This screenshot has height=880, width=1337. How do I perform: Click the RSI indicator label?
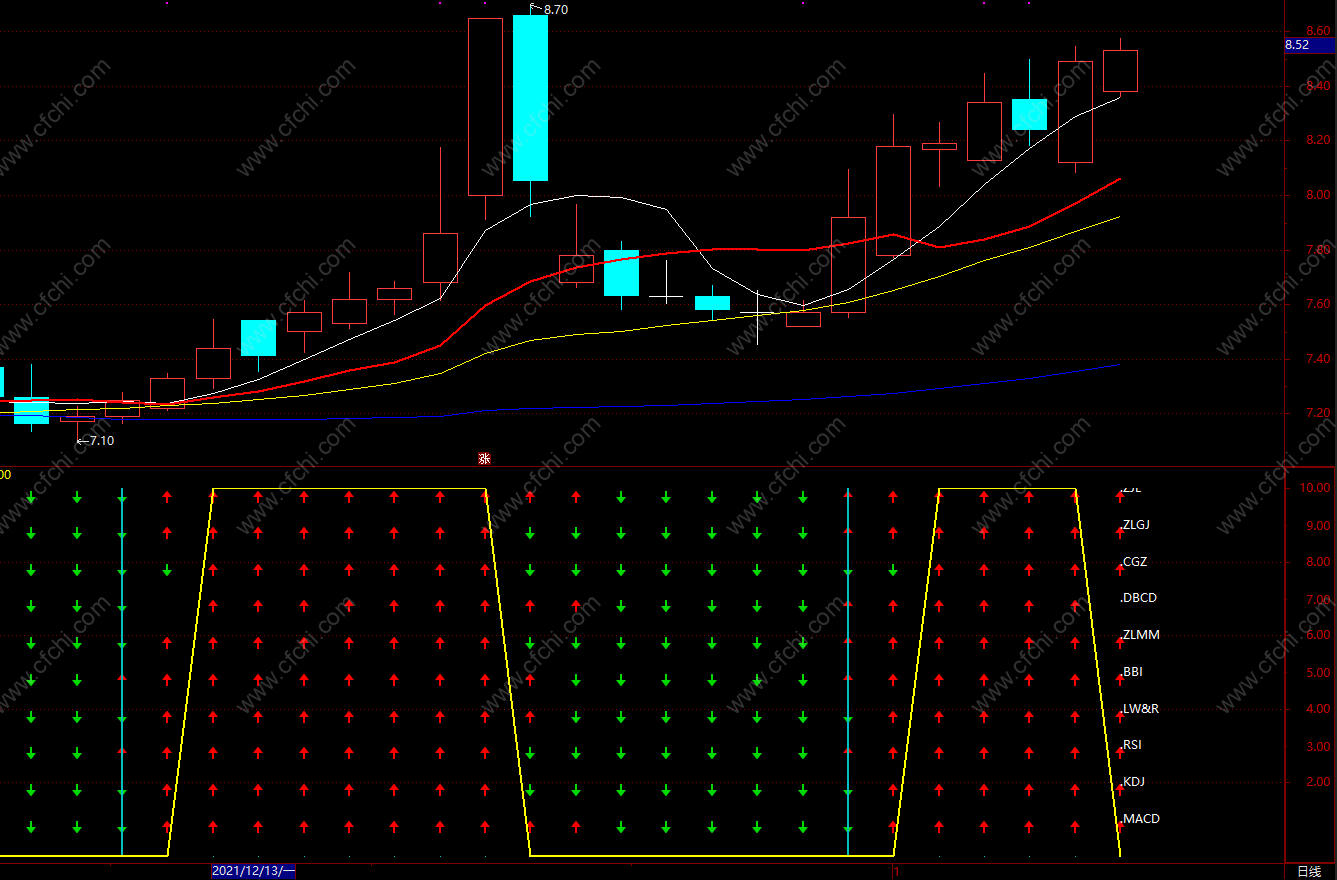1132,745
